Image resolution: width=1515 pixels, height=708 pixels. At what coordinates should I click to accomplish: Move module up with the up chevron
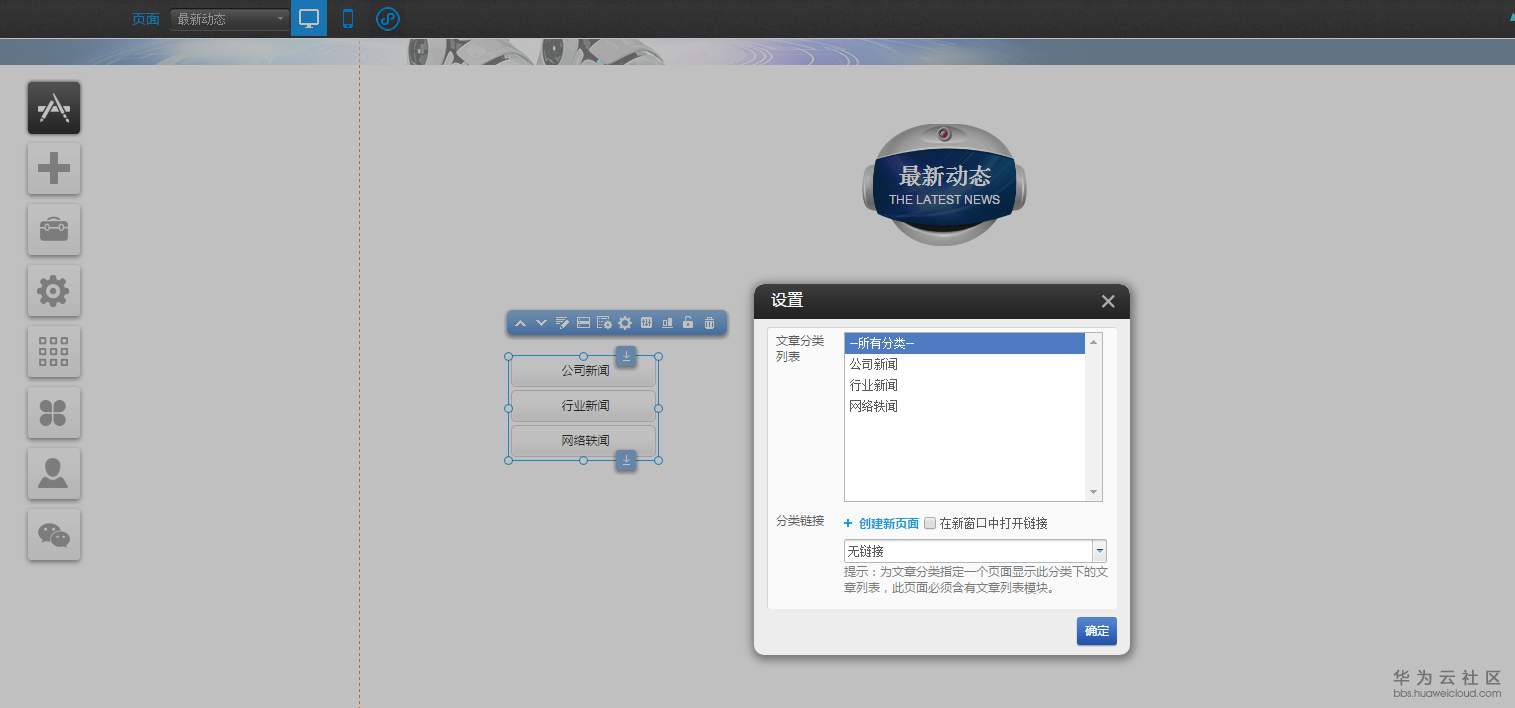(520, 323)
